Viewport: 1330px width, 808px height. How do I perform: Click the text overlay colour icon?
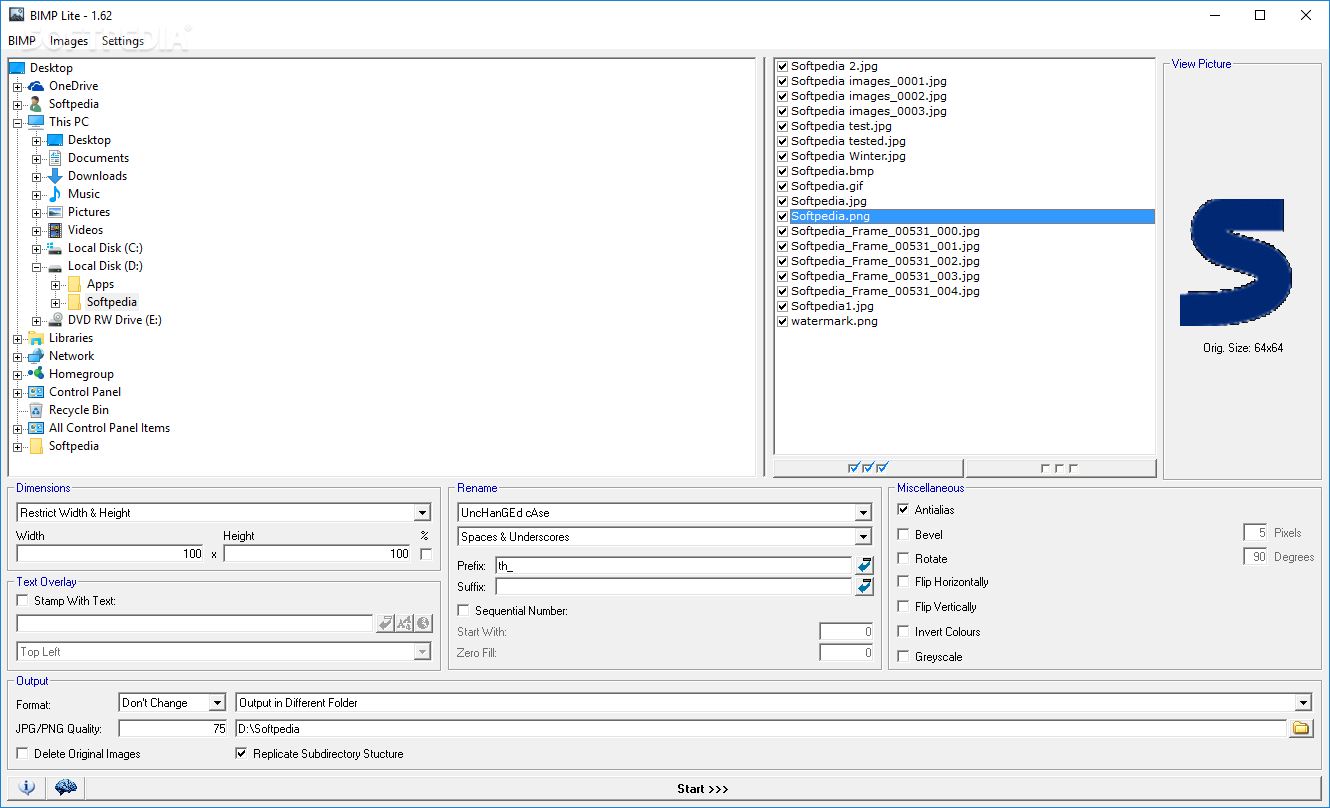pyautogui.click(x=423, y=623)
